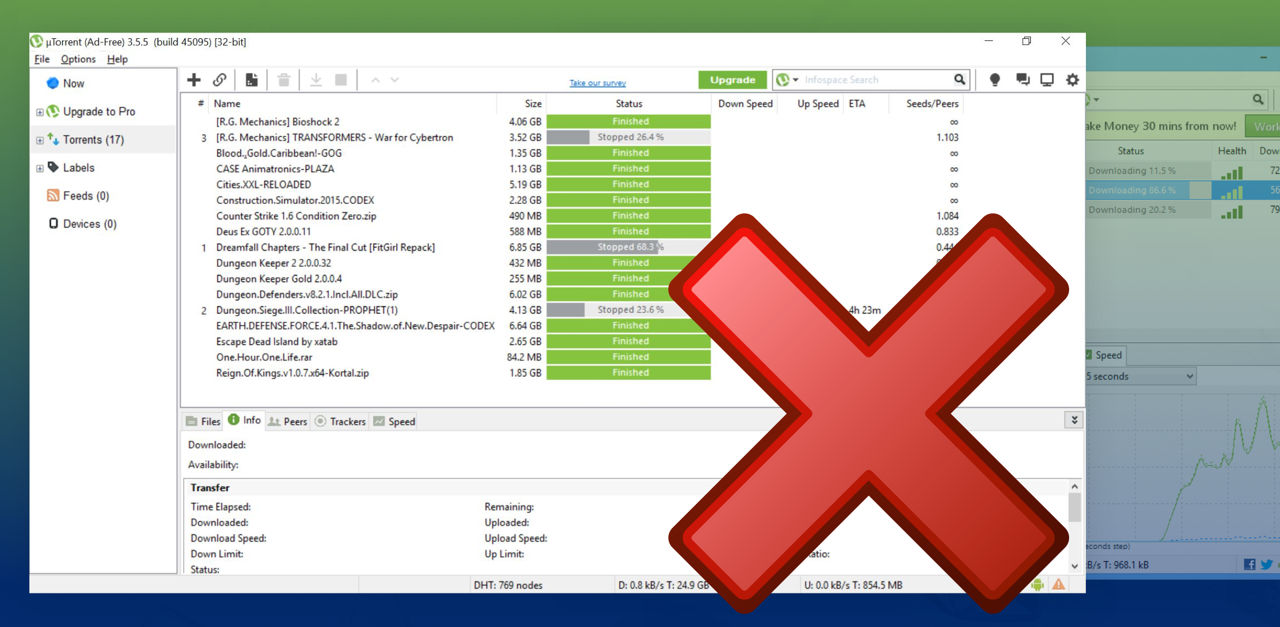Image resolution: width=1280 pixels, height=627 pixels.
Task: Click the Start torrent download-arrow icon
Action: (x=316, y=80)
